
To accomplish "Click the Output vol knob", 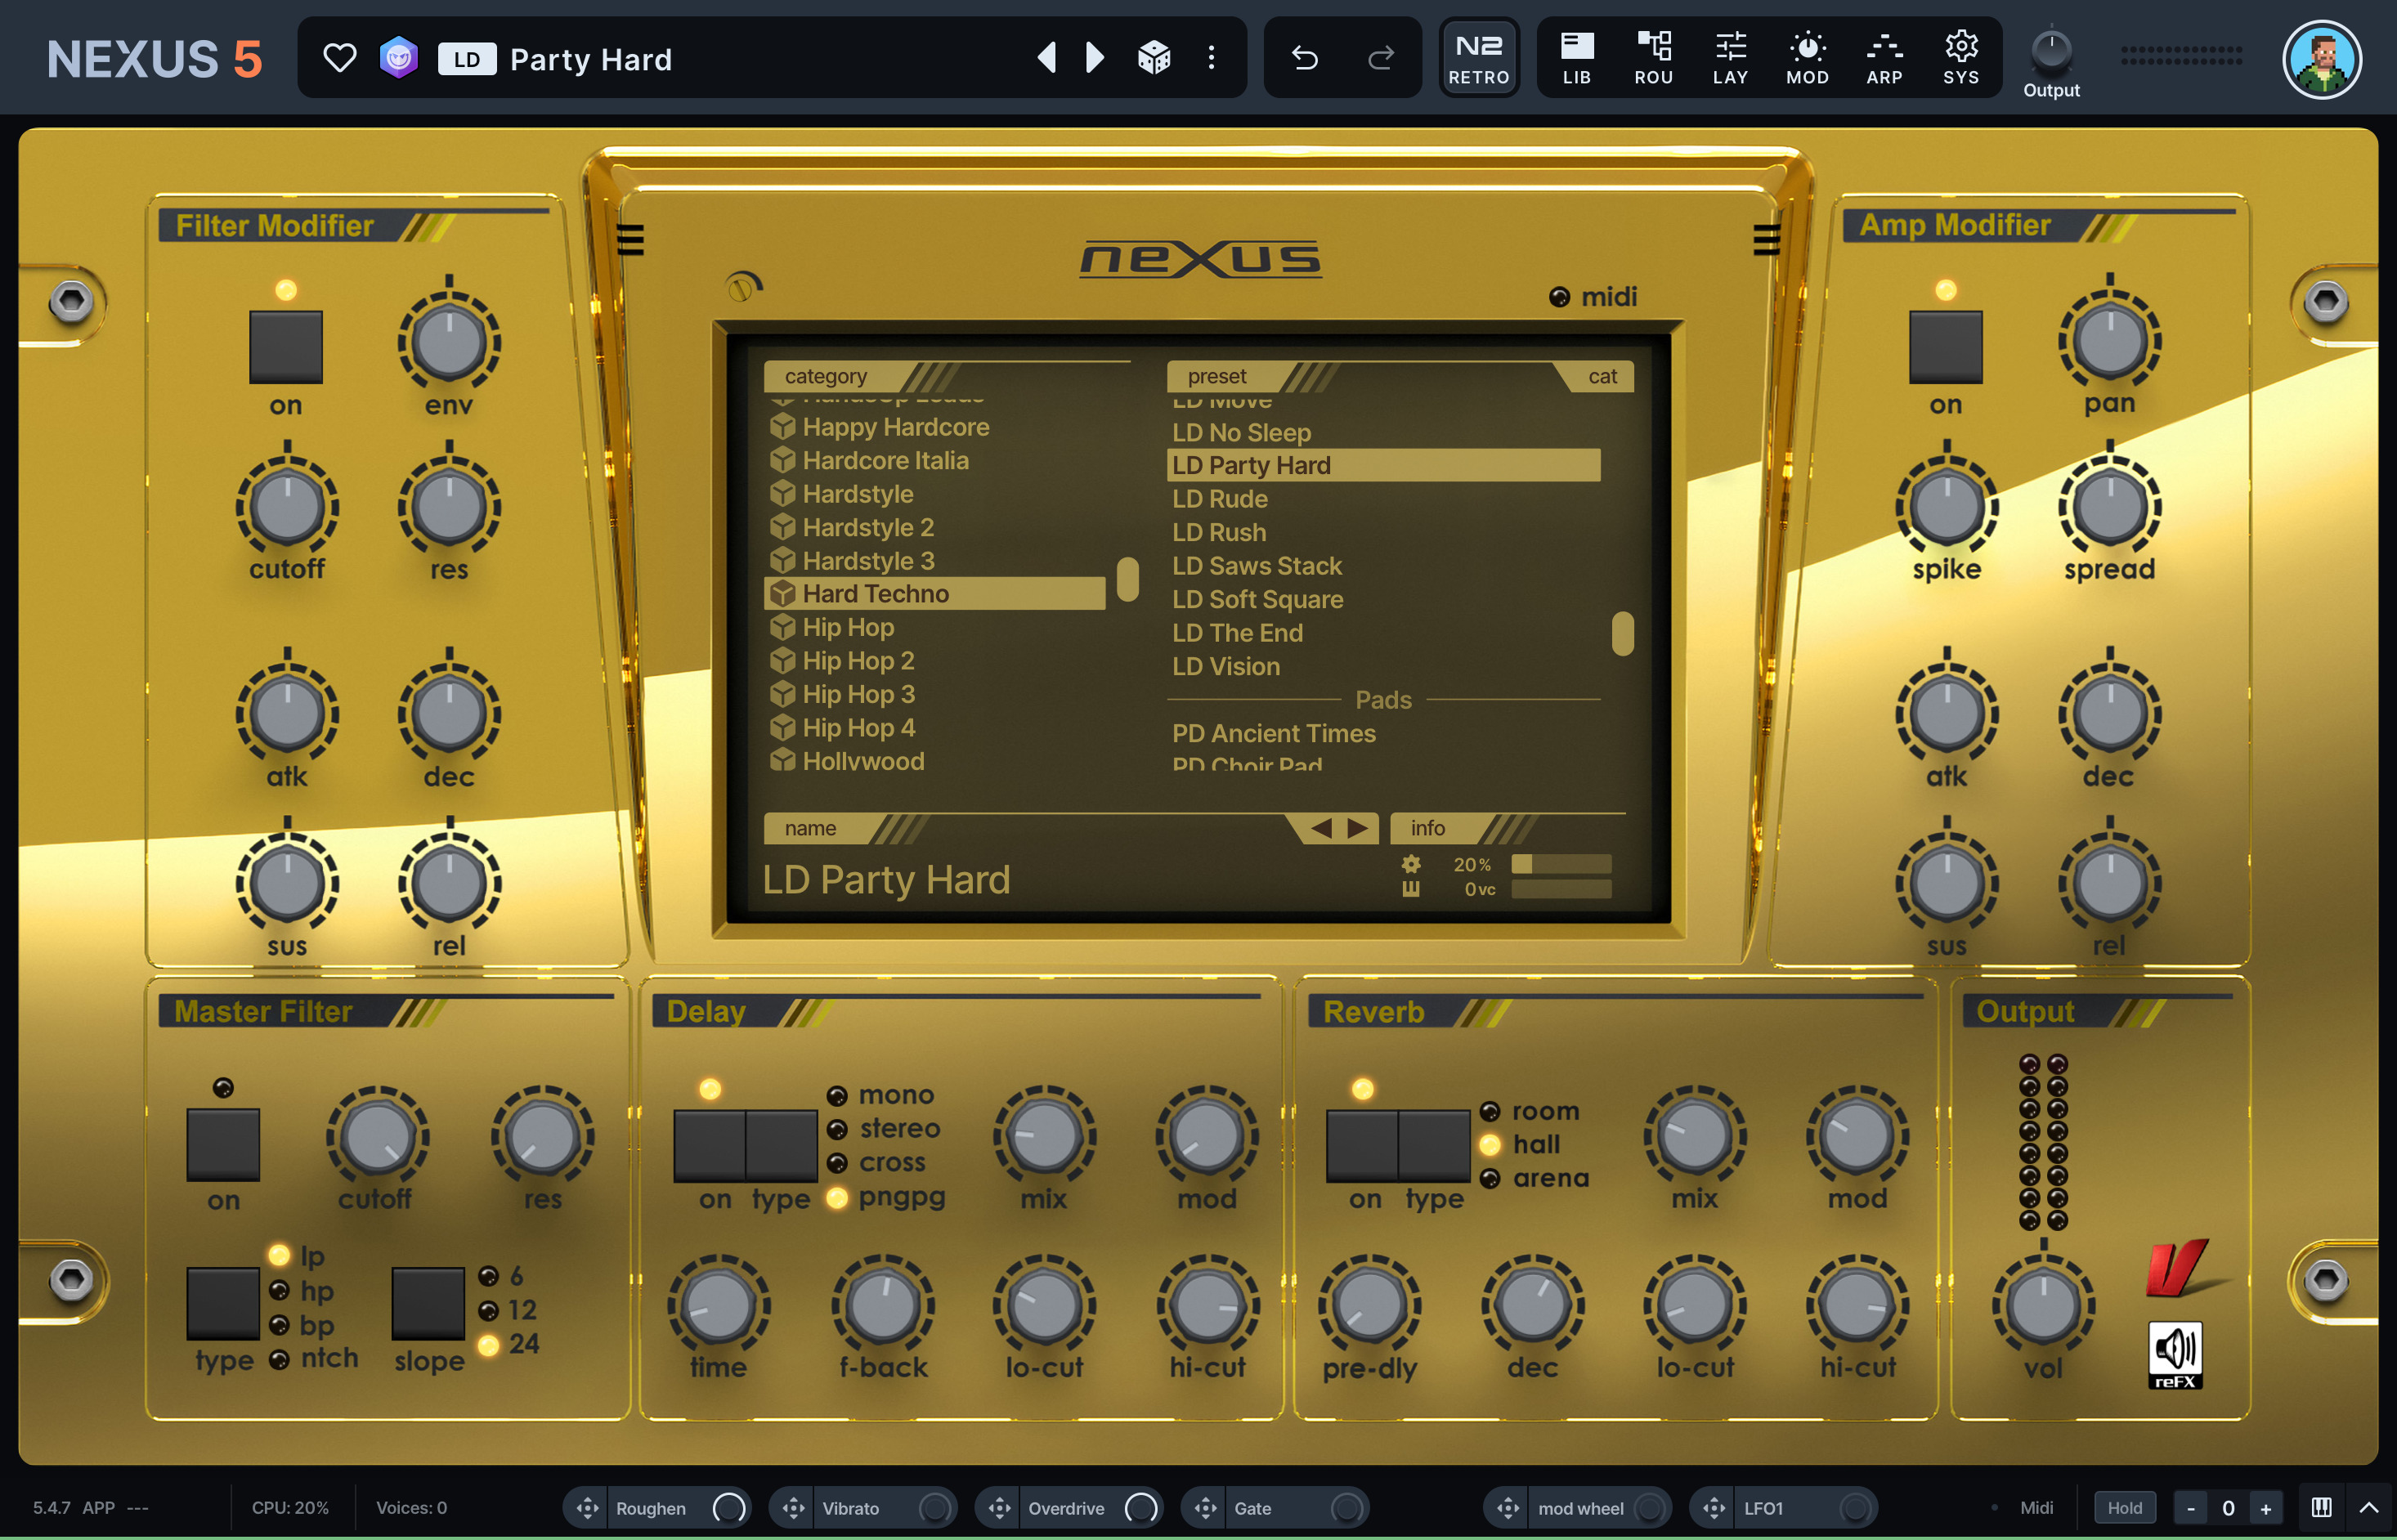I will (2043, 1305).
